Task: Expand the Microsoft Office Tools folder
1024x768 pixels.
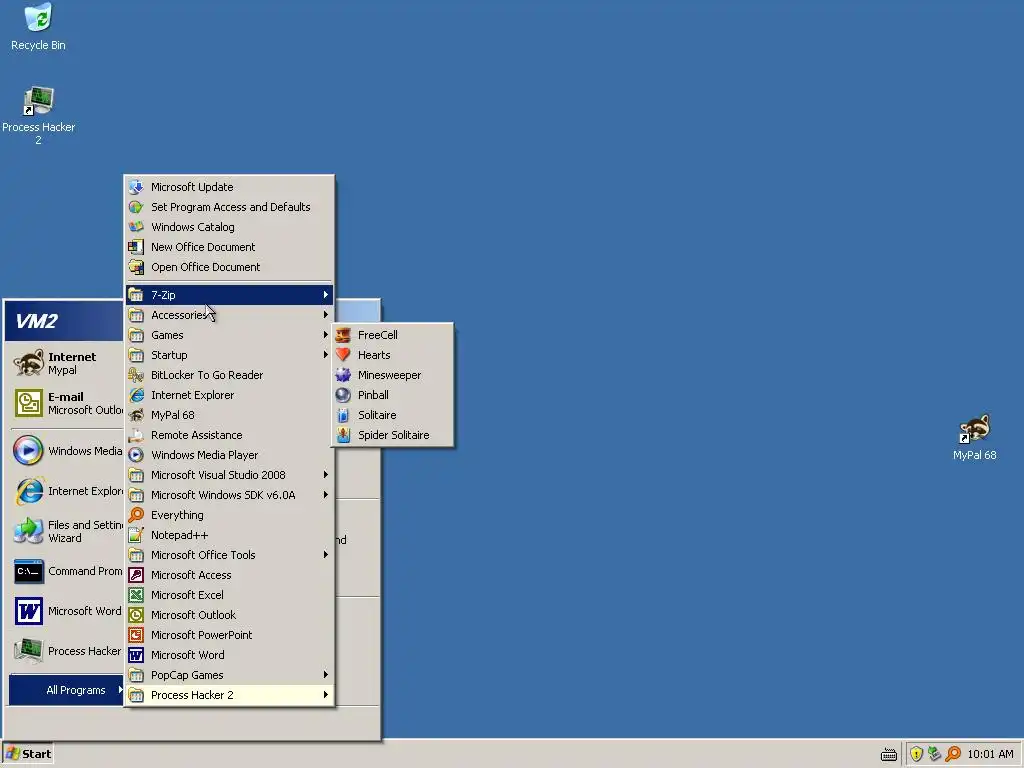Action: pos(229,555)
